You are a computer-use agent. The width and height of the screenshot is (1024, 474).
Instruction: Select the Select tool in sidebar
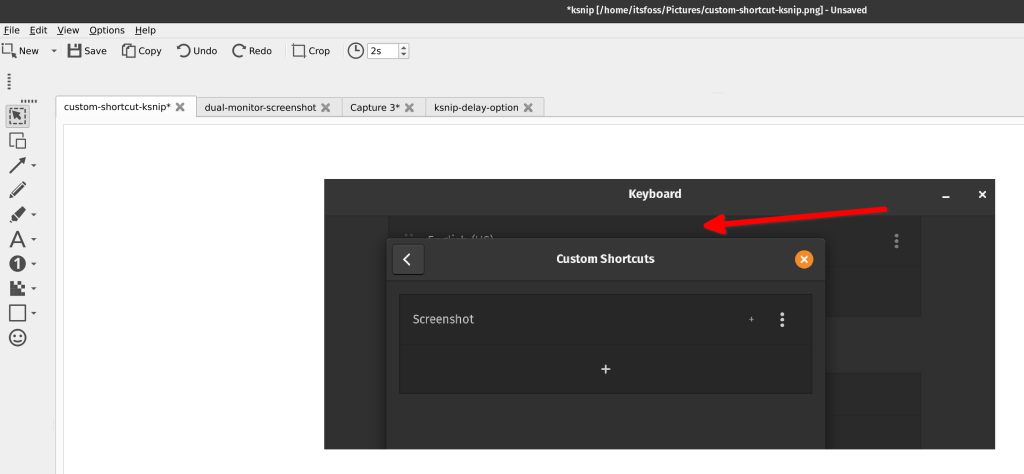tap(17, 116)
